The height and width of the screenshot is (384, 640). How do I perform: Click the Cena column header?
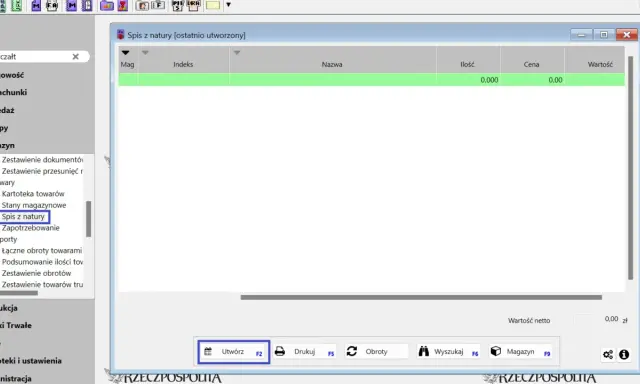(531, 64)
